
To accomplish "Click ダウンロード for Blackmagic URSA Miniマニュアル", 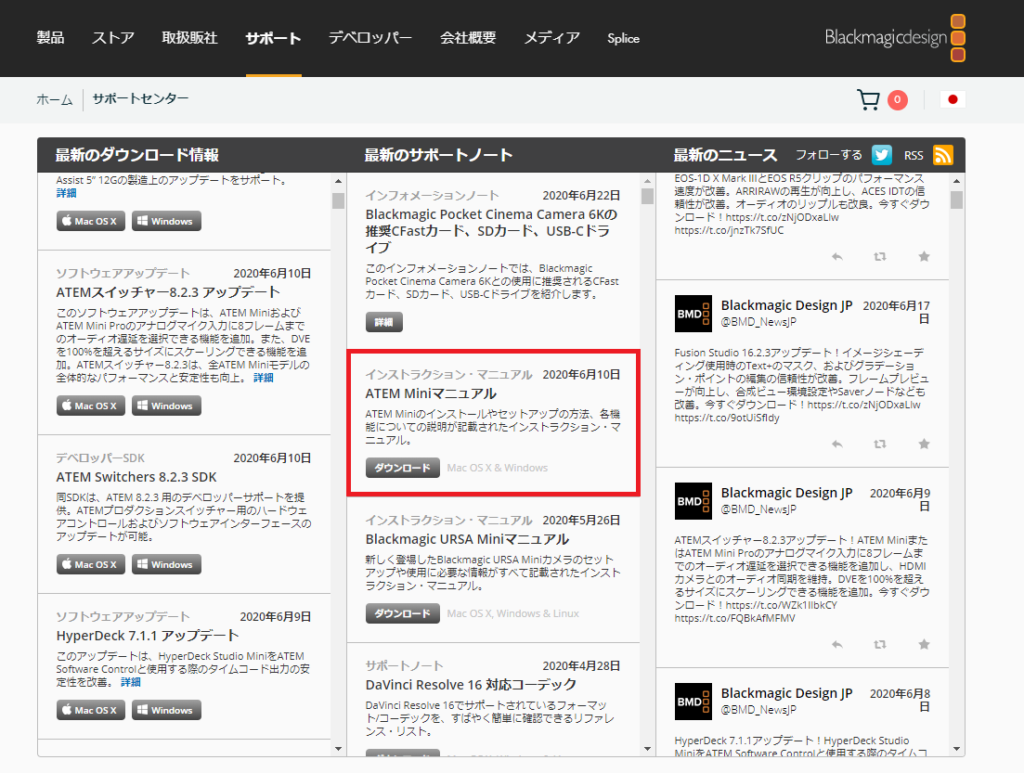I will point(402,613).
